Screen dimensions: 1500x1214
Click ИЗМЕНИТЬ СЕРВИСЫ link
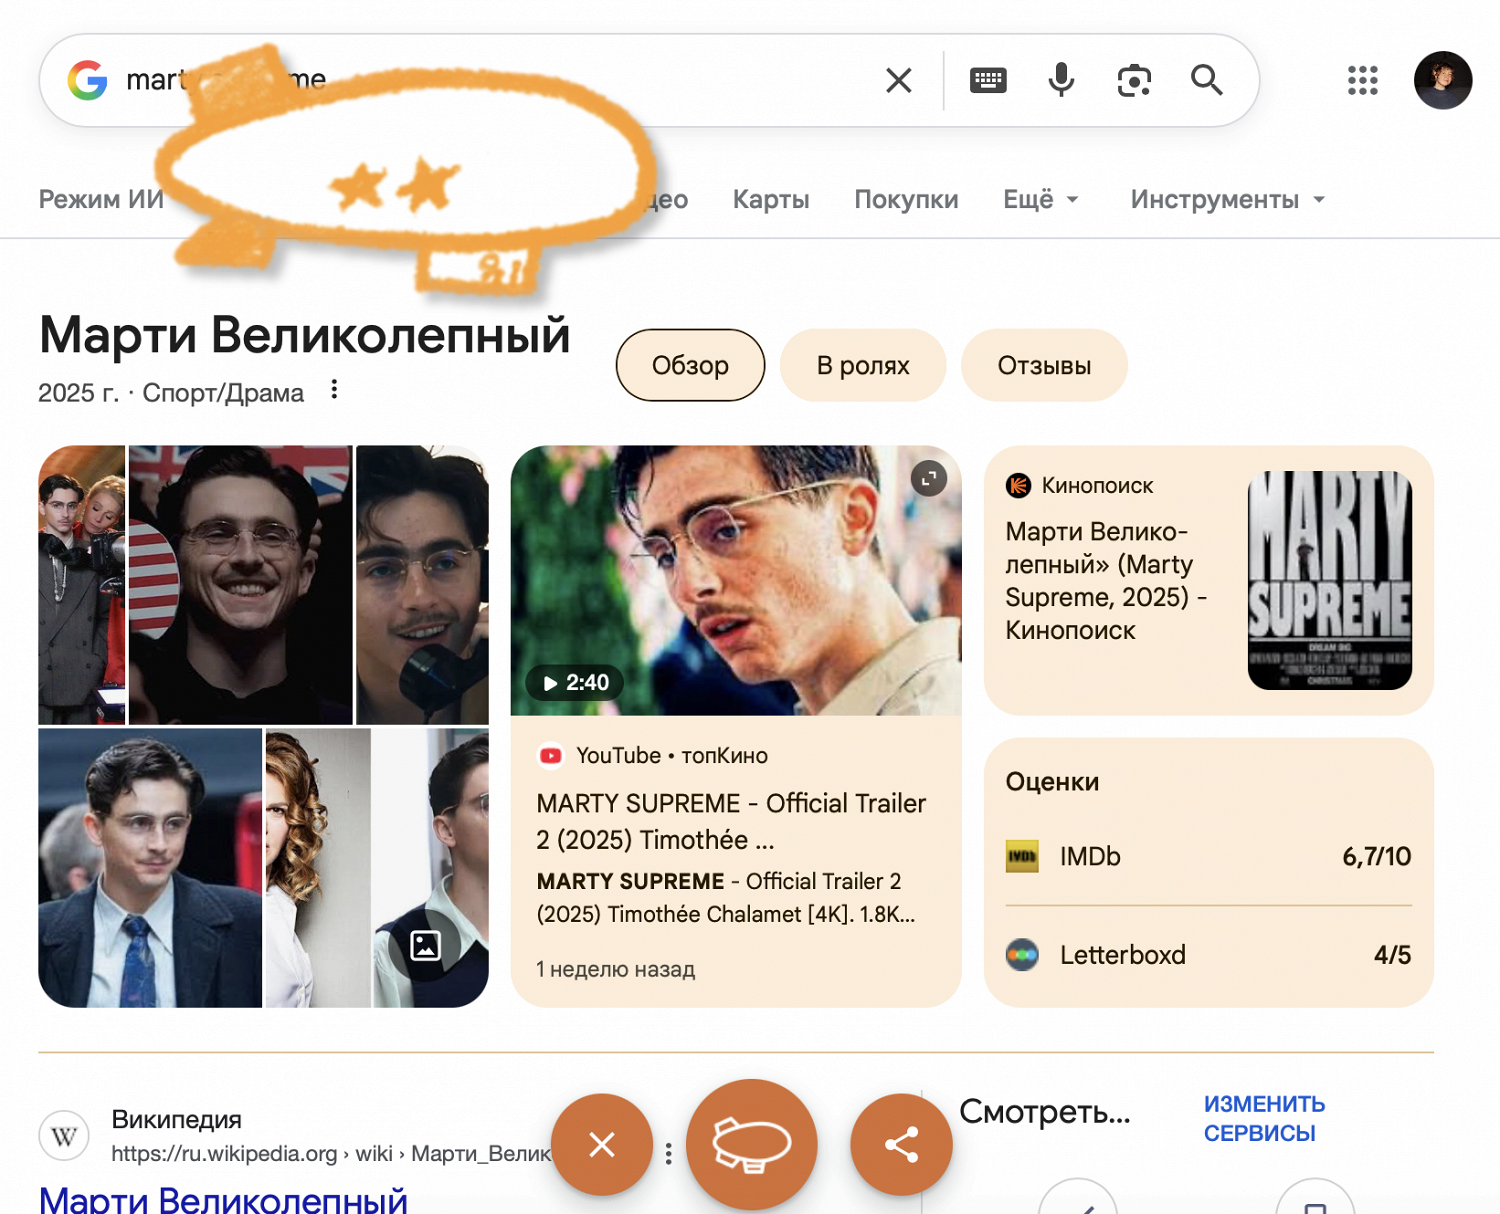tap(1263, 1118)
